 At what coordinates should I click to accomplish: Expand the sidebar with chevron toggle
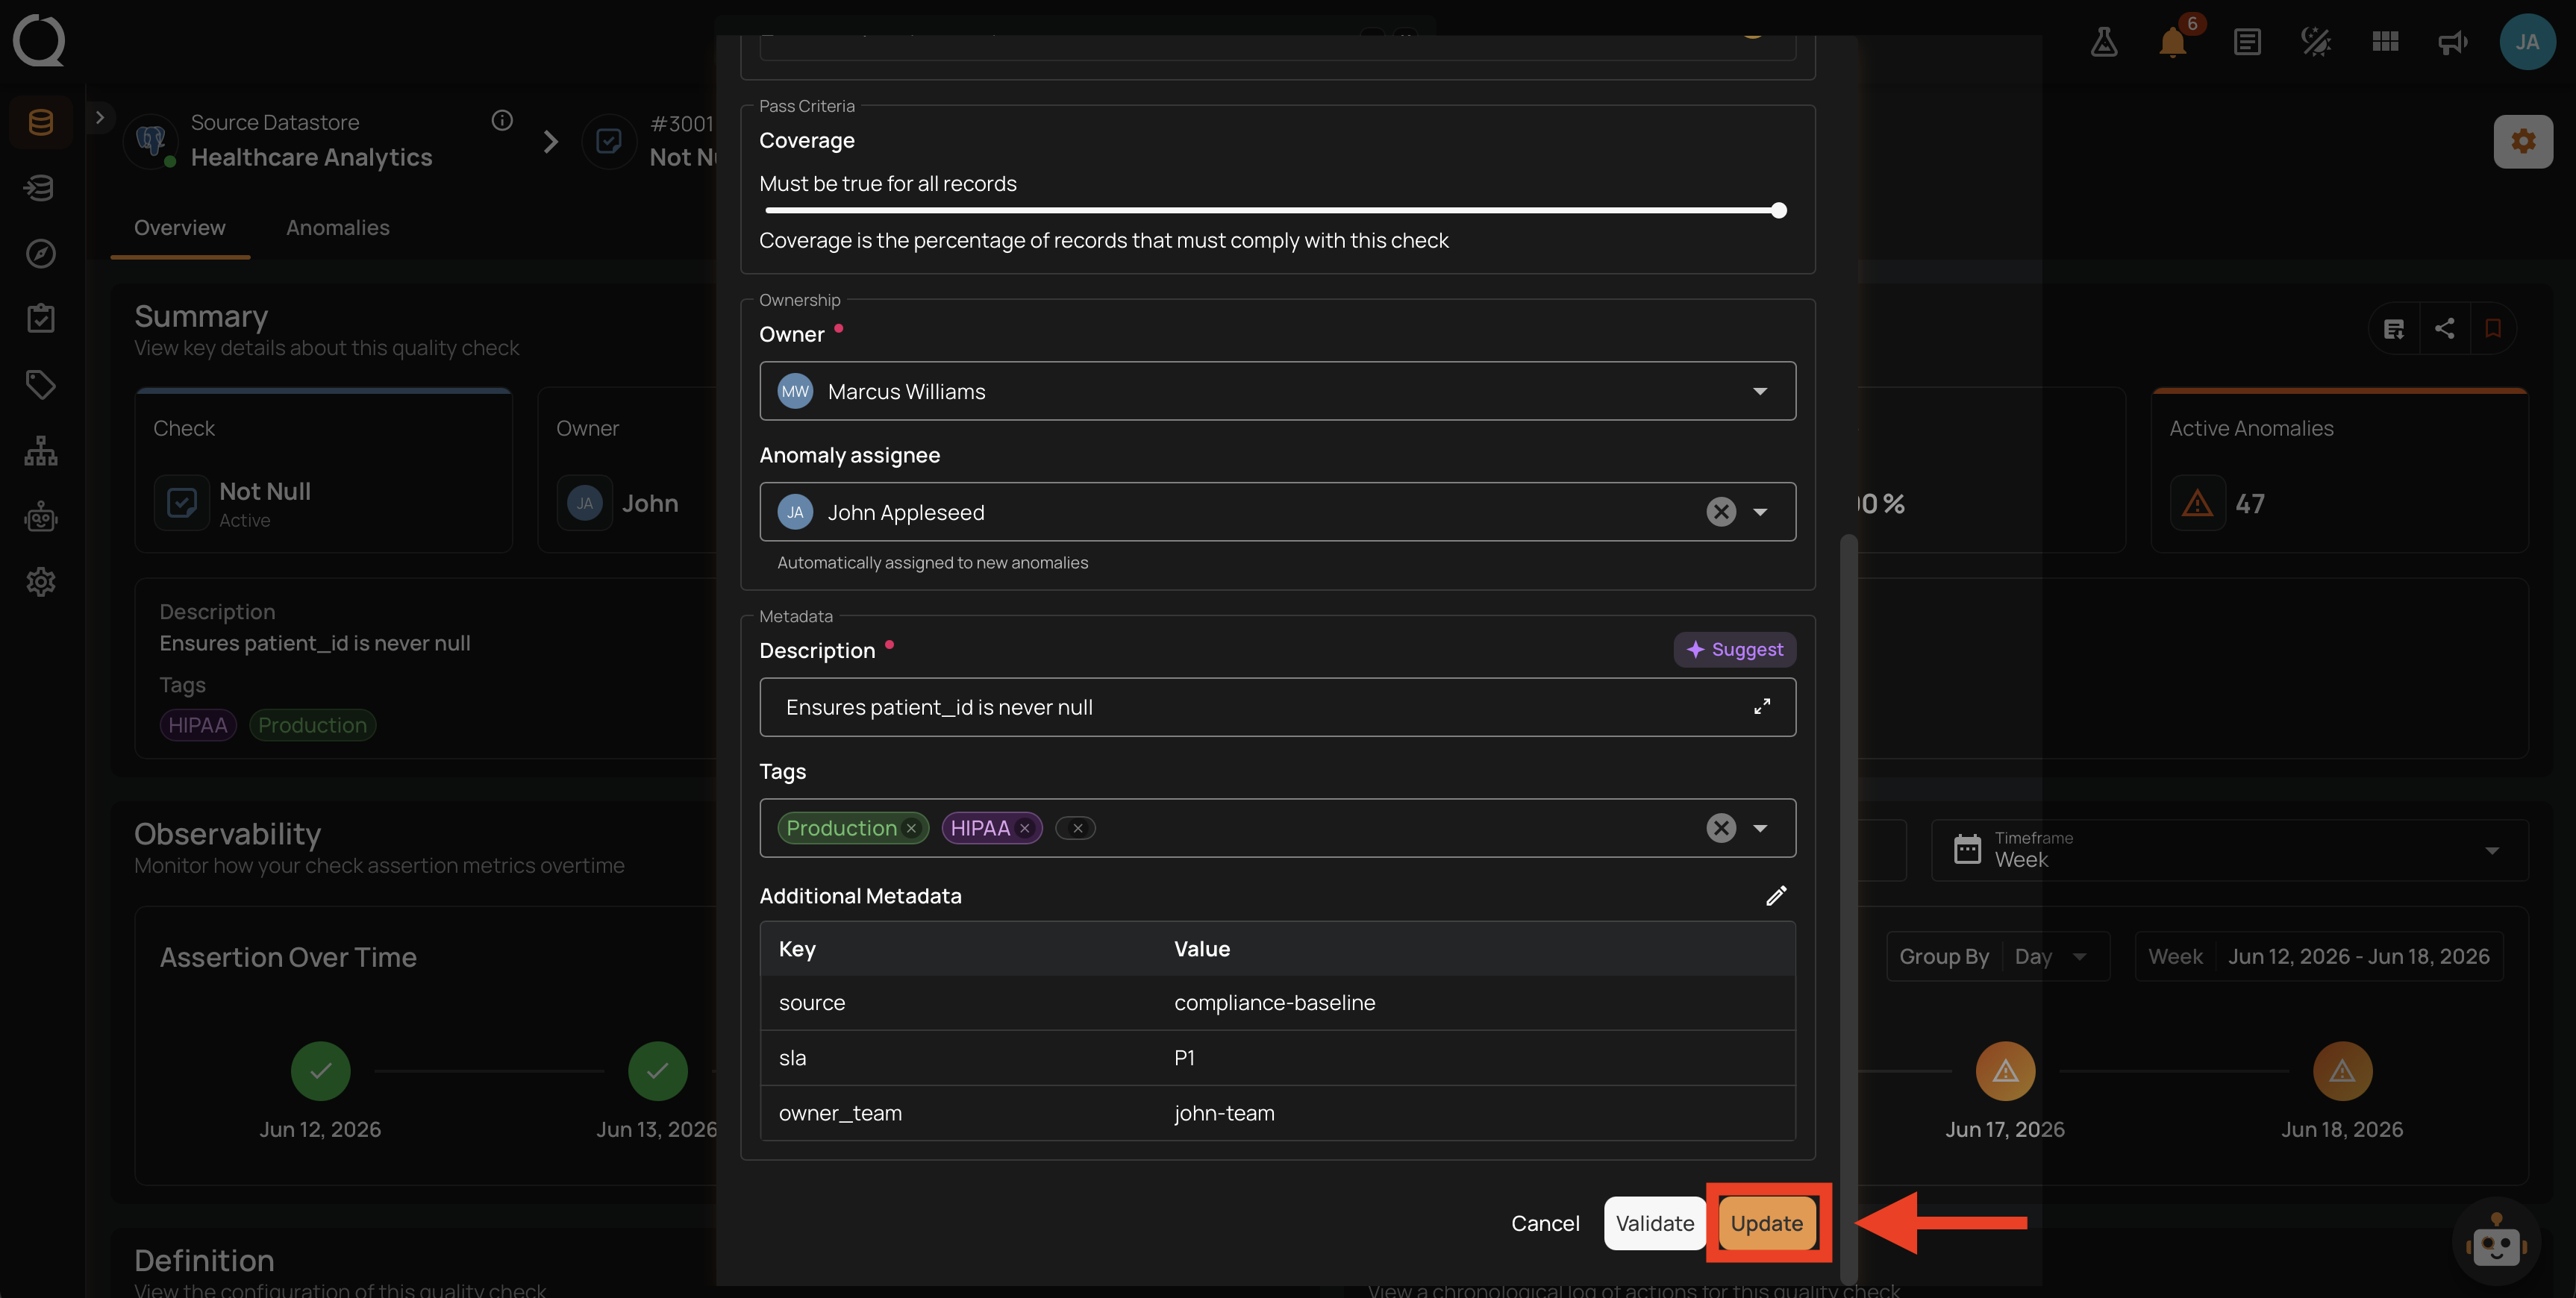click(100, 117)
